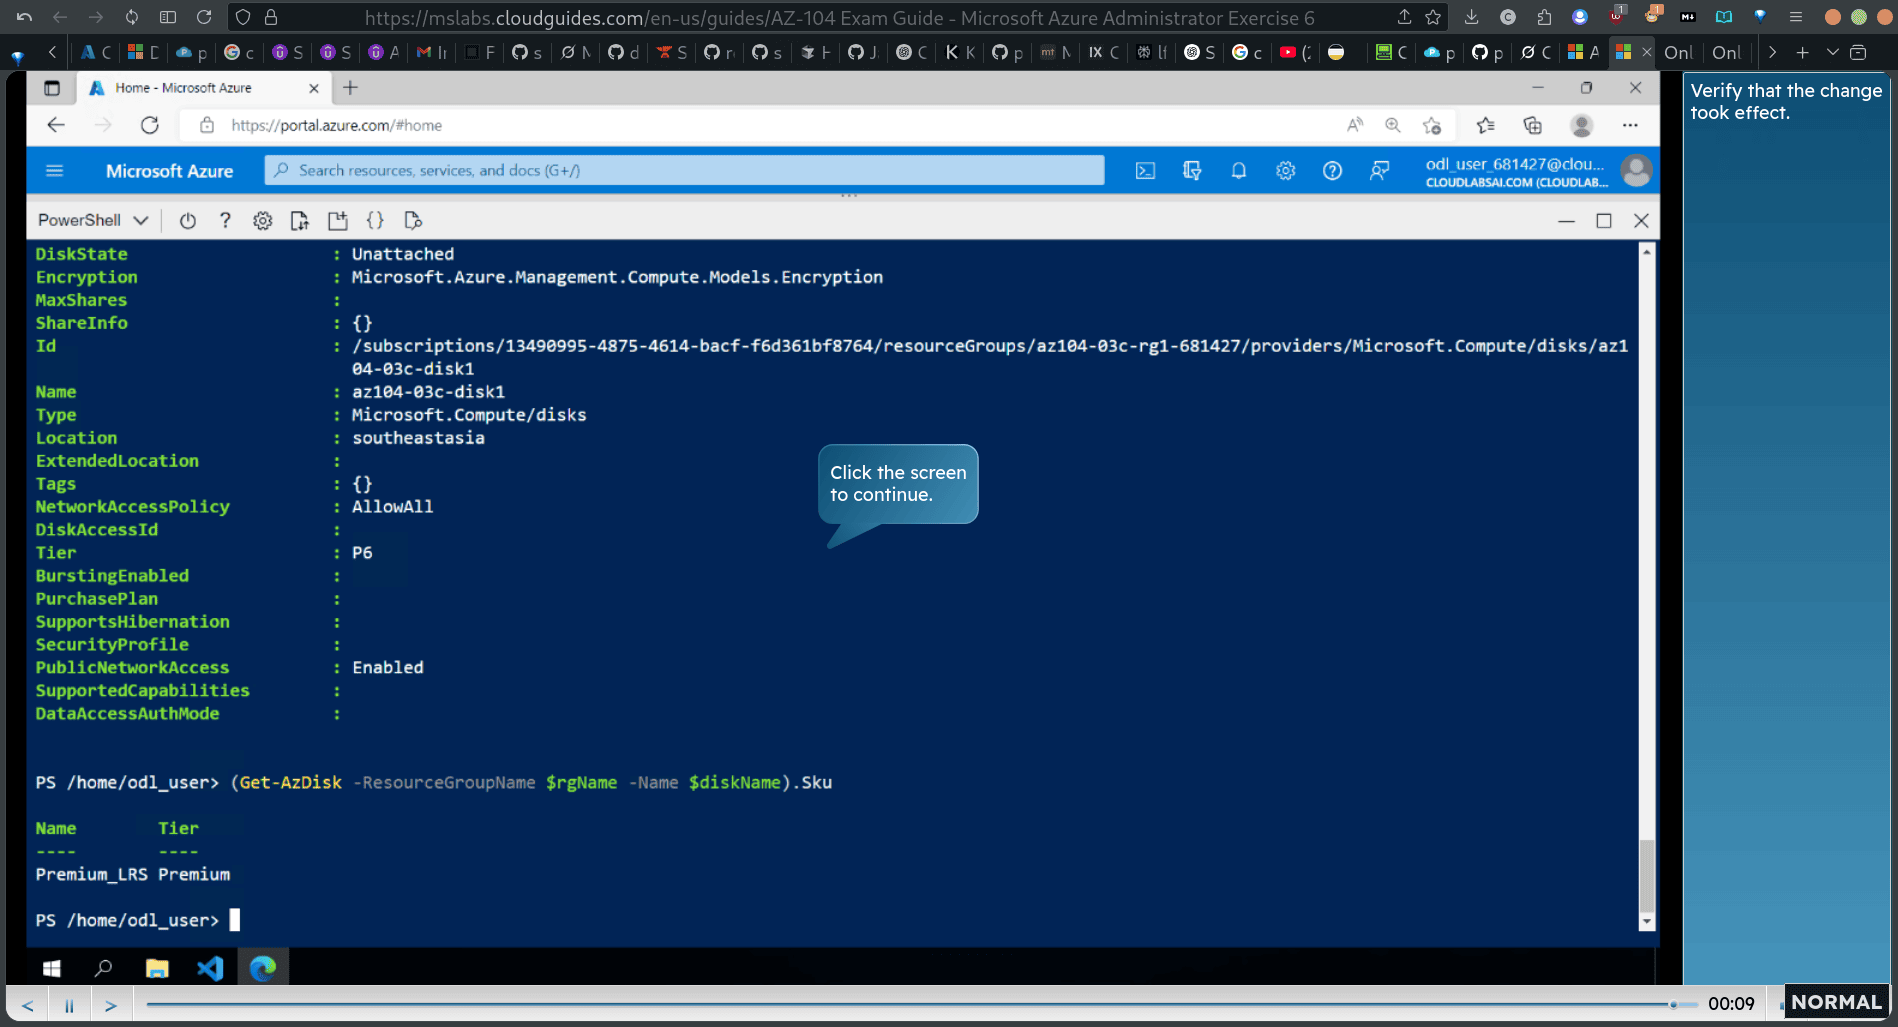Open Azure help and support icon

point(1332,171)
